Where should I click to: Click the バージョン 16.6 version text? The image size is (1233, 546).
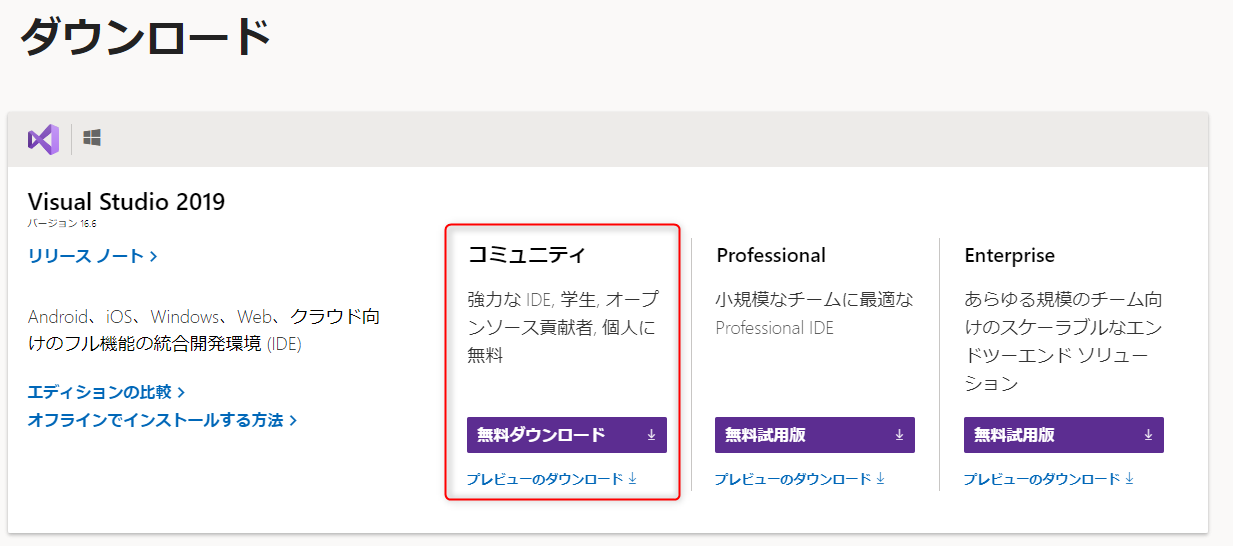62,223
